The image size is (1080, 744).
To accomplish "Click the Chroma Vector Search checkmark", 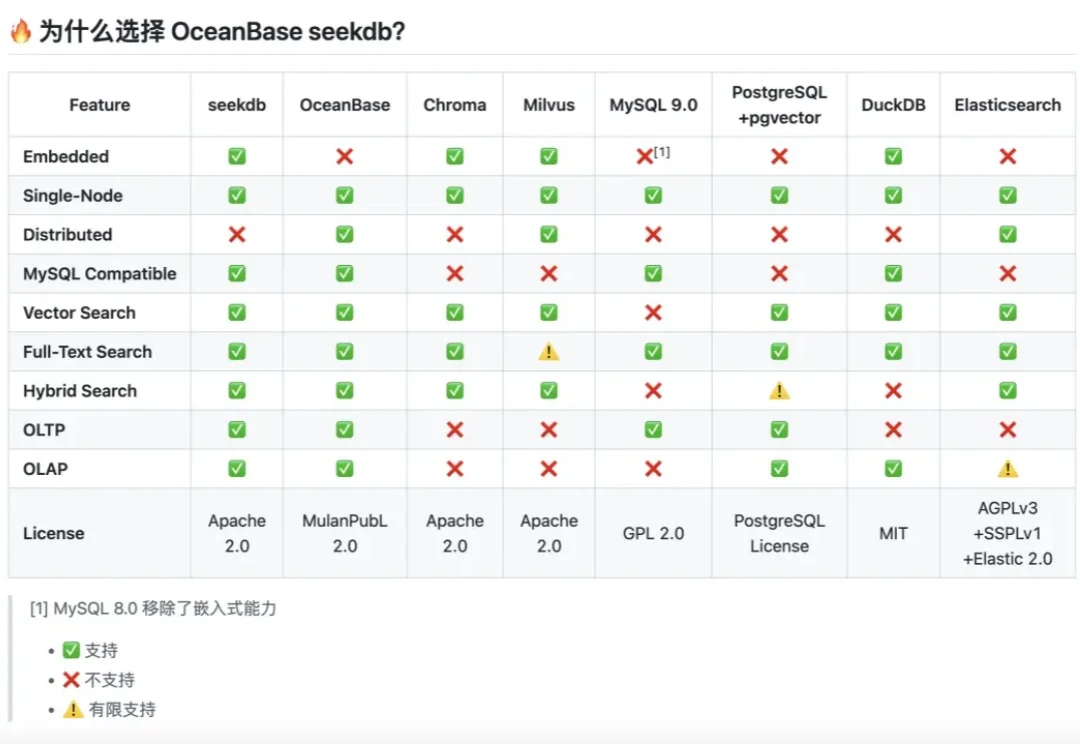I will tap(455, 313).
